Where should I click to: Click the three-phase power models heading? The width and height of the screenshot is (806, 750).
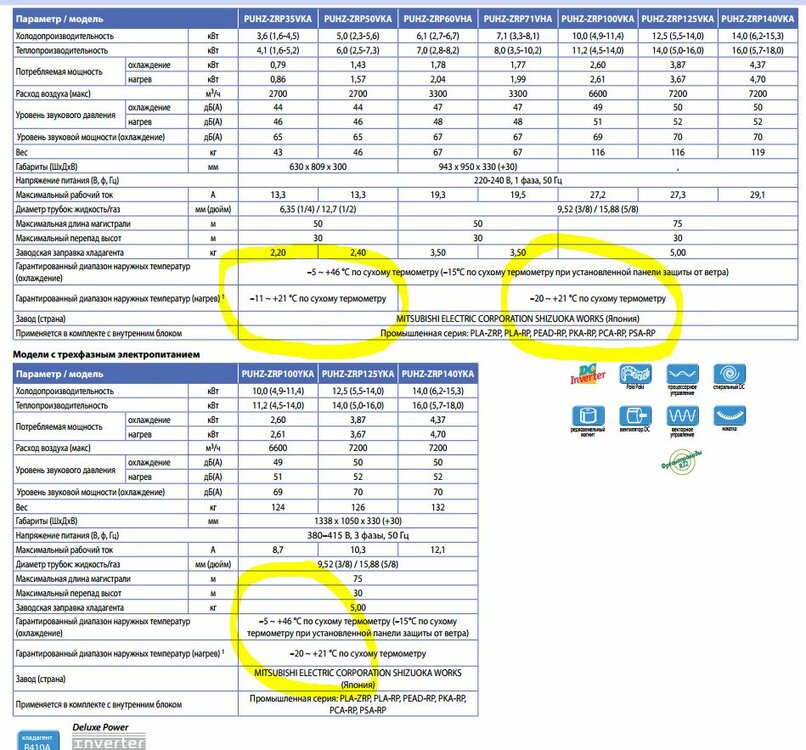pos(106,354)
